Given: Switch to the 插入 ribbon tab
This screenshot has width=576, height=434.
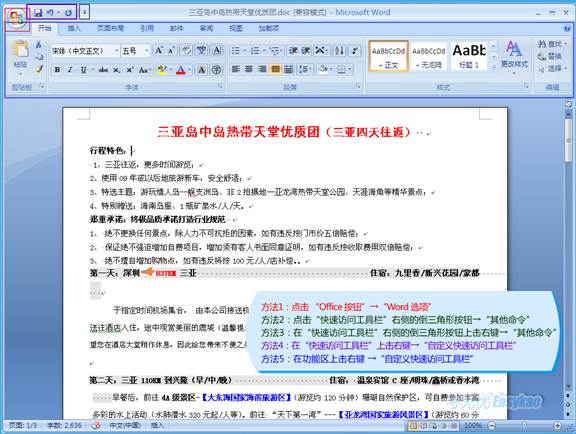Looking at the screenshot, I should tap(74, 28).
